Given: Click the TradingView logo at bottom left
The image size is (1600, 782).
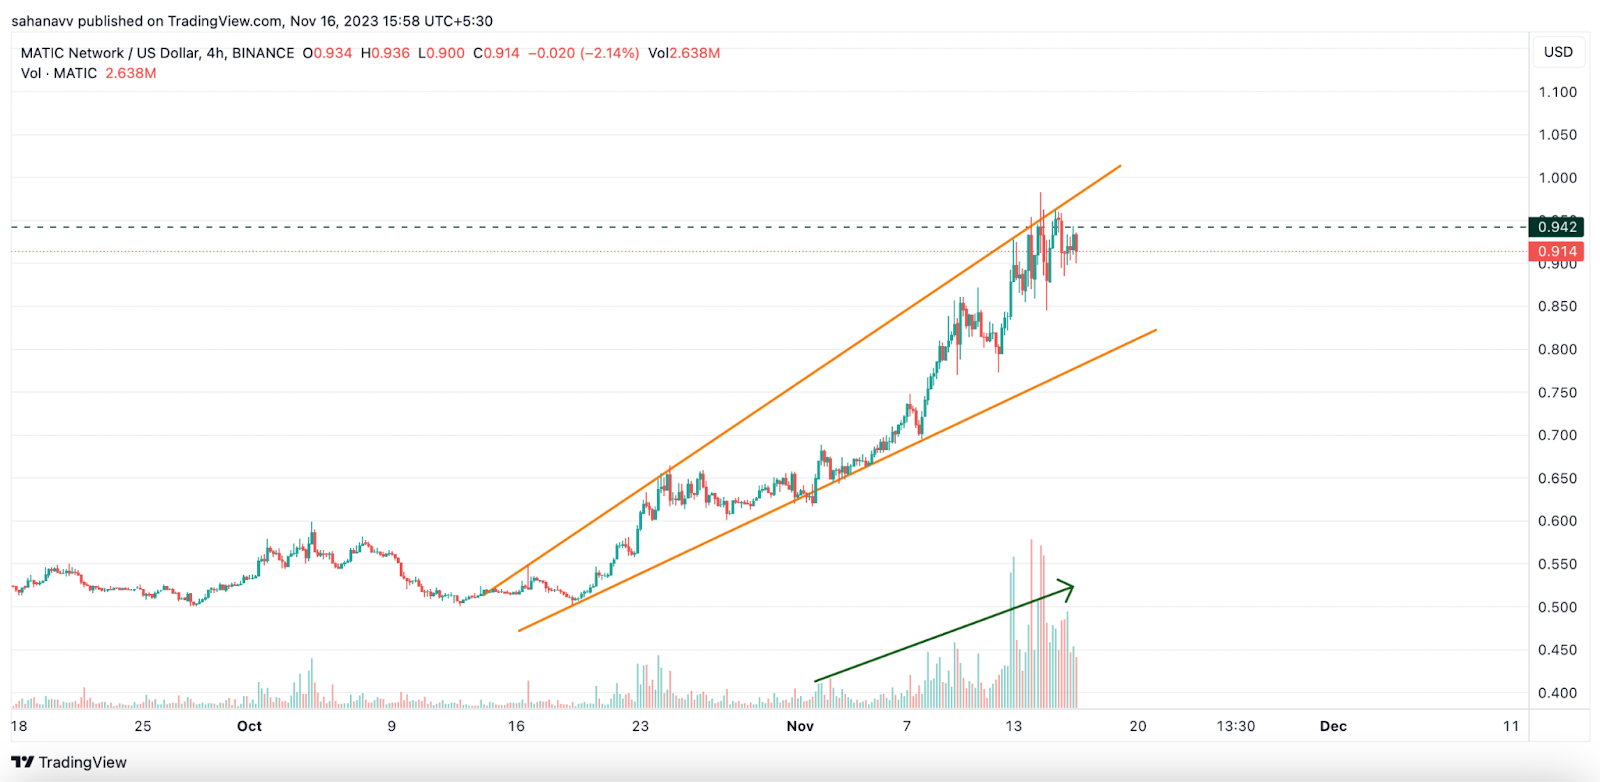Looking at the screenshot, I should point(70,762).
